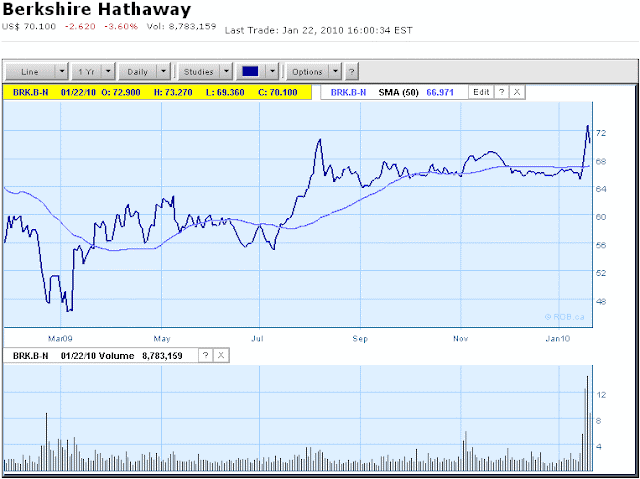This screenshot has width=640, height=479.
Task: Expand the Options dropdown arrow
Action: (x=336, y=72)
